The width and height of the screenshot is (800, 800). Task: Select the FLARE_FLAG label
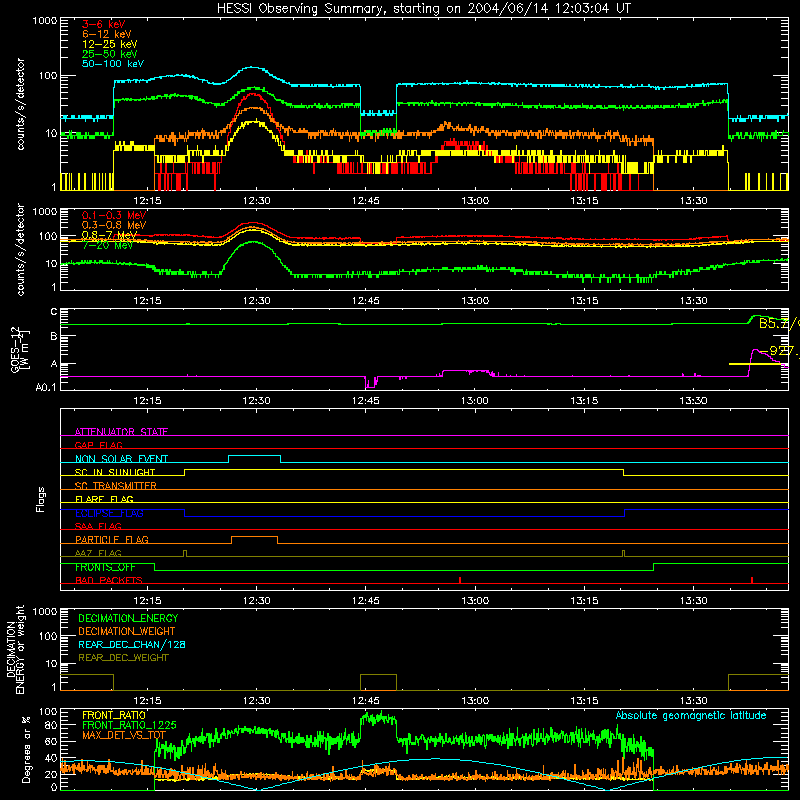[104, 499]
